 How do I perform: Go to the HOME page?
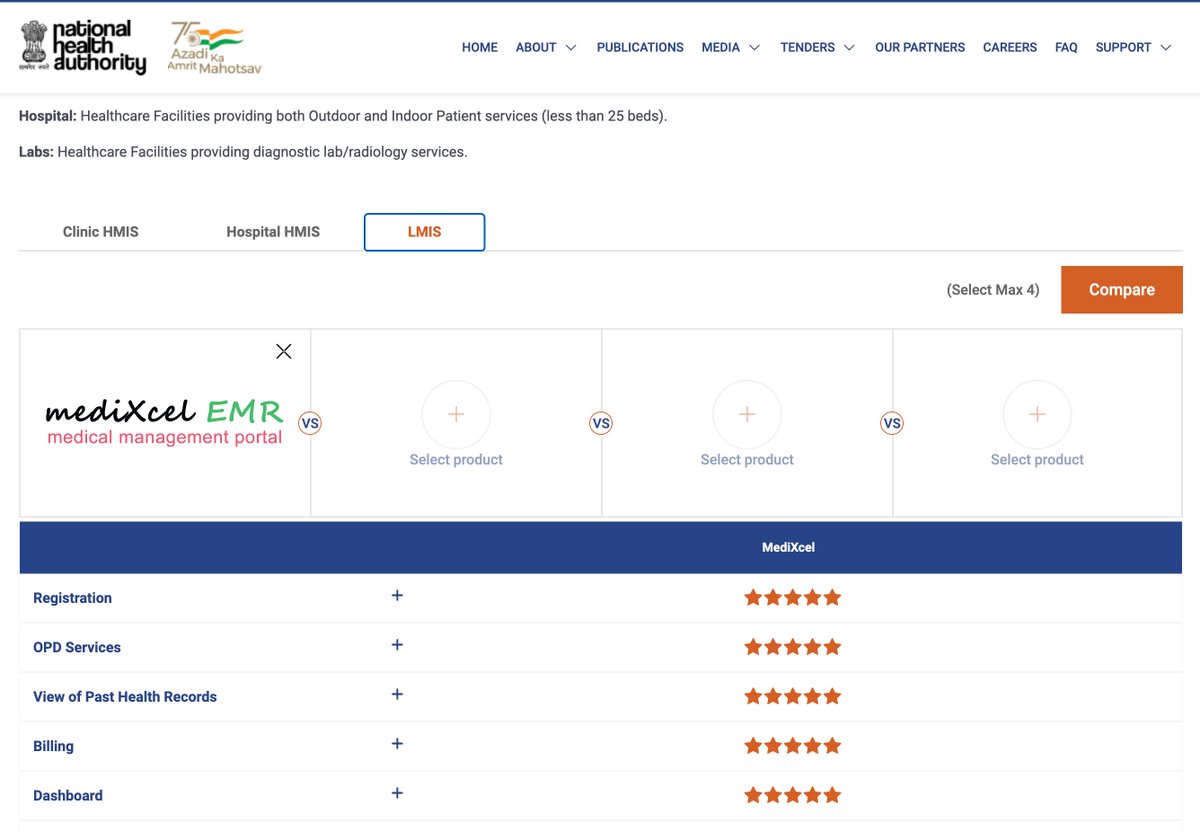[x=480, y=47]
